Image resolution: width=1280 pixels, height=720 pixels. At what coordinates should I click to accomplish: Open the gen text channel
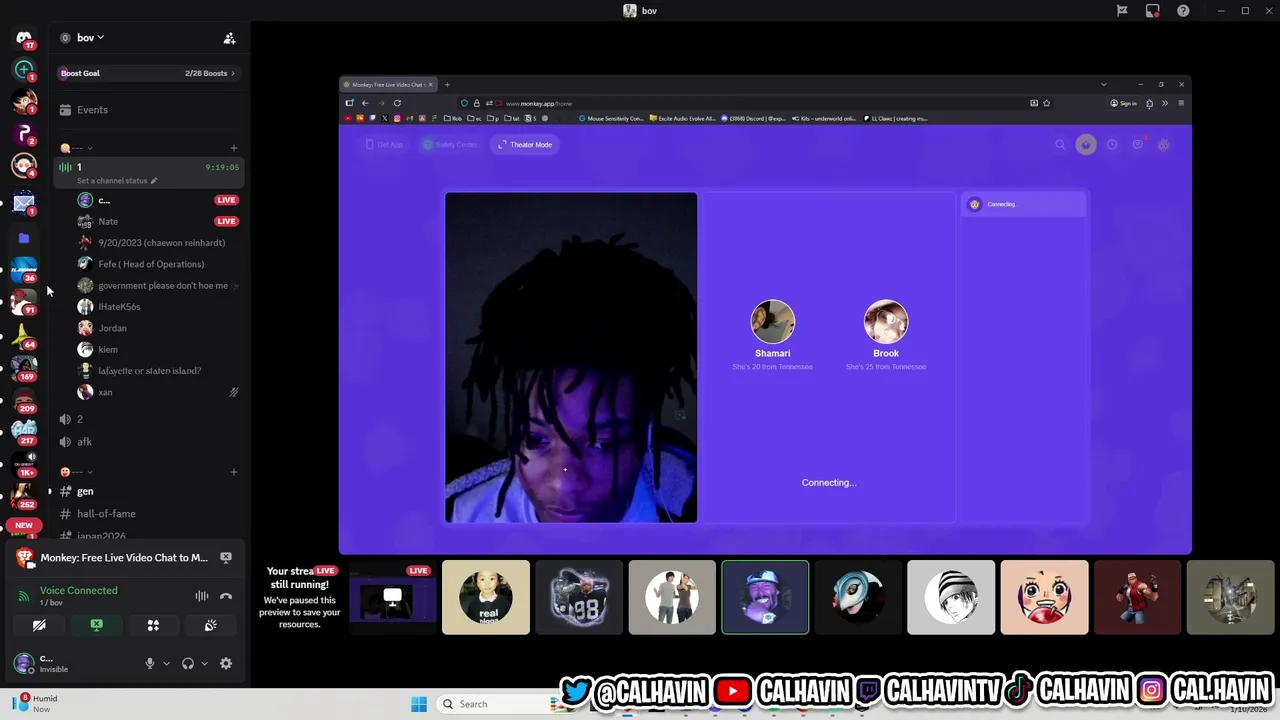coord(149,491)
